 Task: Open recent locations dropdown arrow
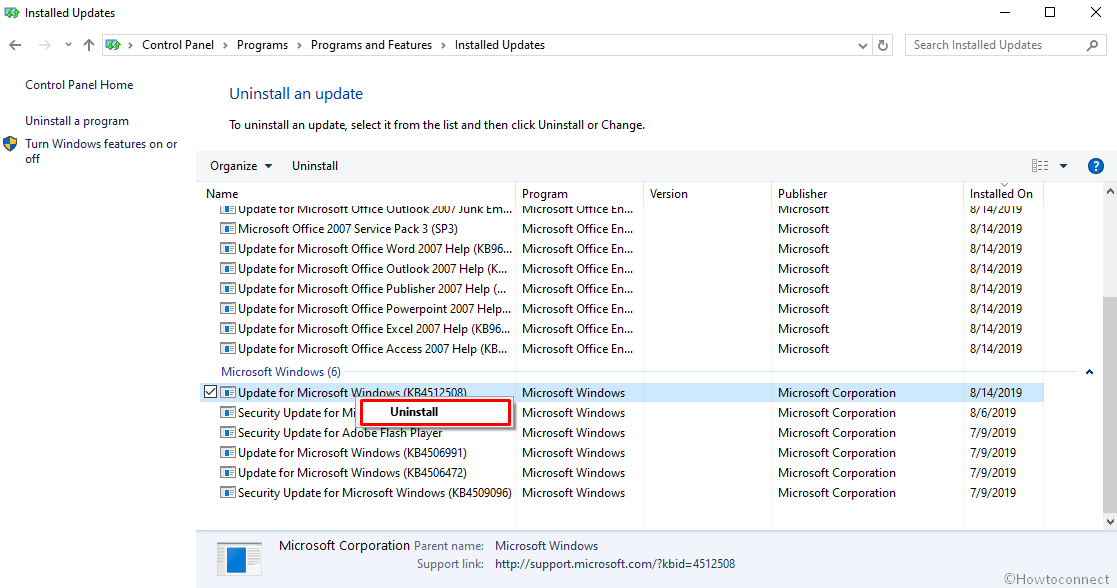pos(68,45)
